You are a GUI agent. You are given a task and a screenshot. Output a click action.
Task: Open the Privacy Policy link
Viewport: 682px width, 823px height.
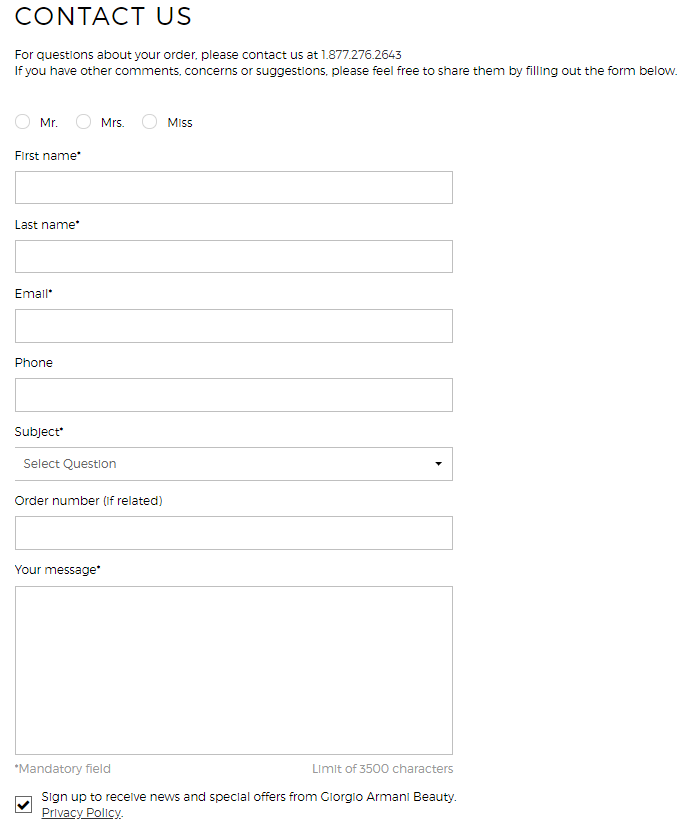pos(81,813)
